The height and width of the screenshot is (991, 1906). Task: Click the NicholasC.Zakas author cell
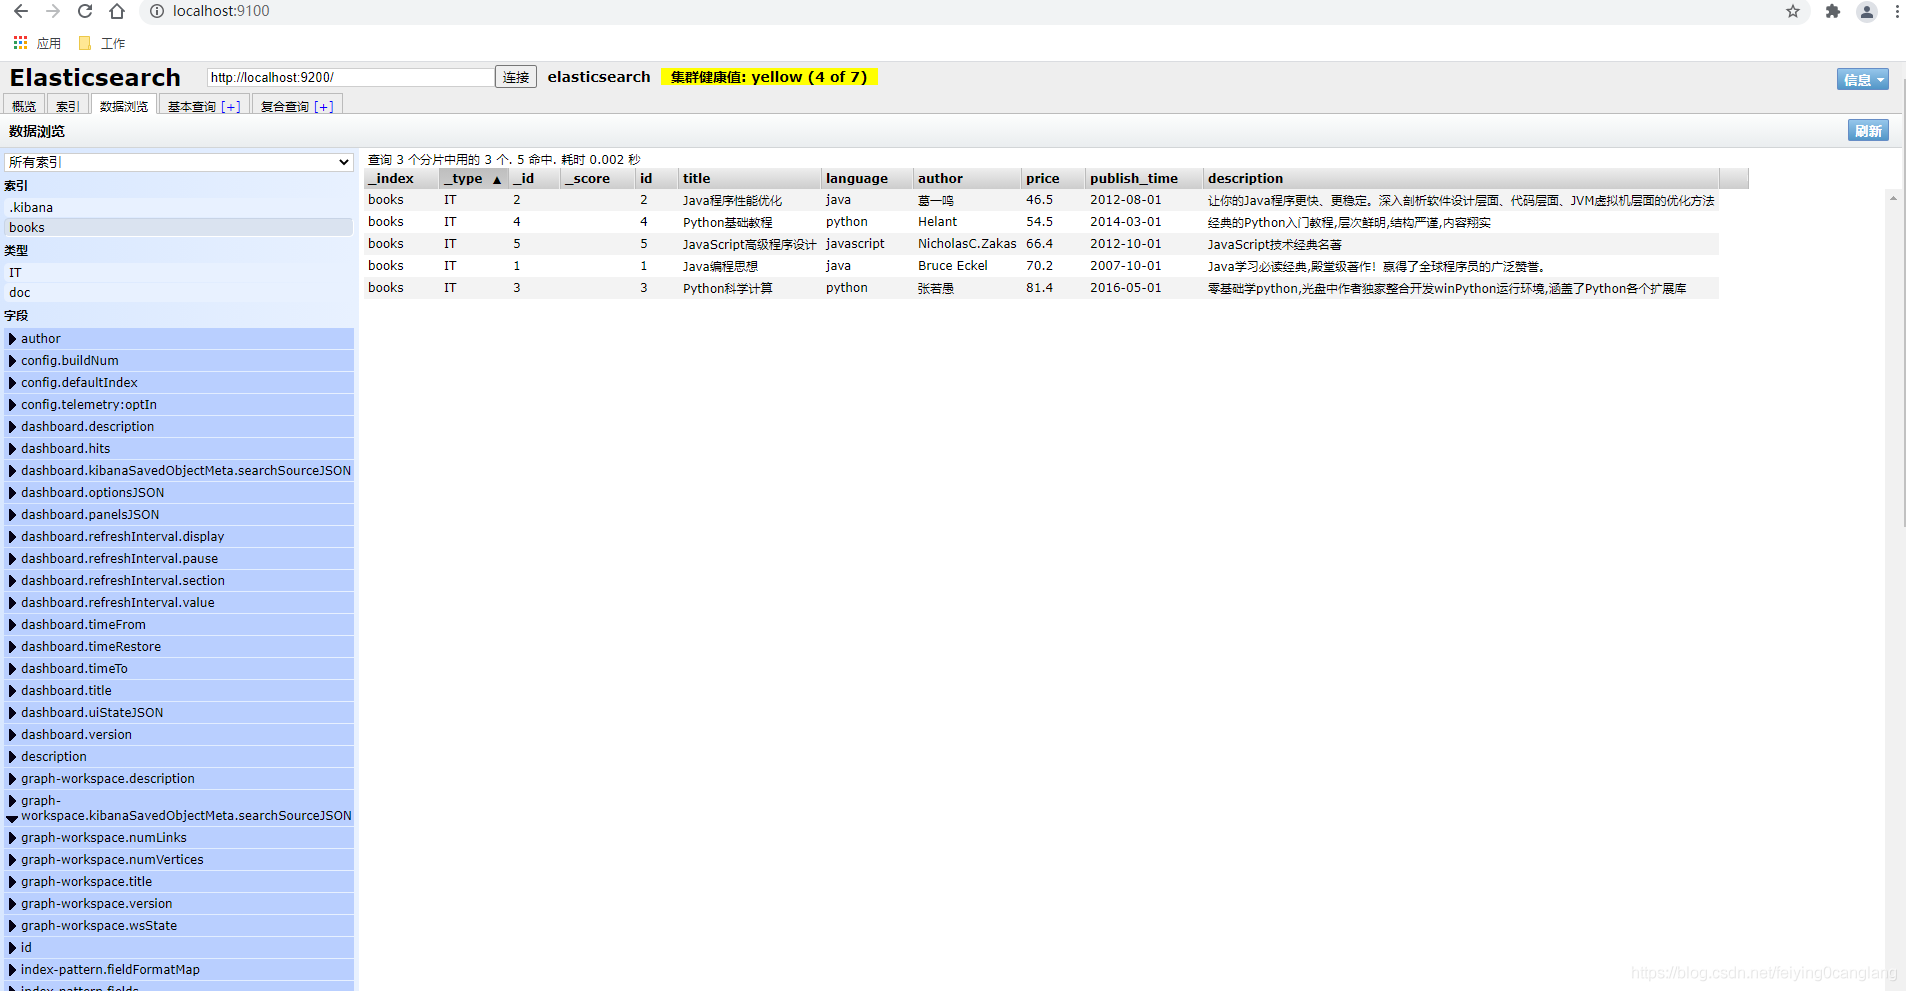(967, 244)
